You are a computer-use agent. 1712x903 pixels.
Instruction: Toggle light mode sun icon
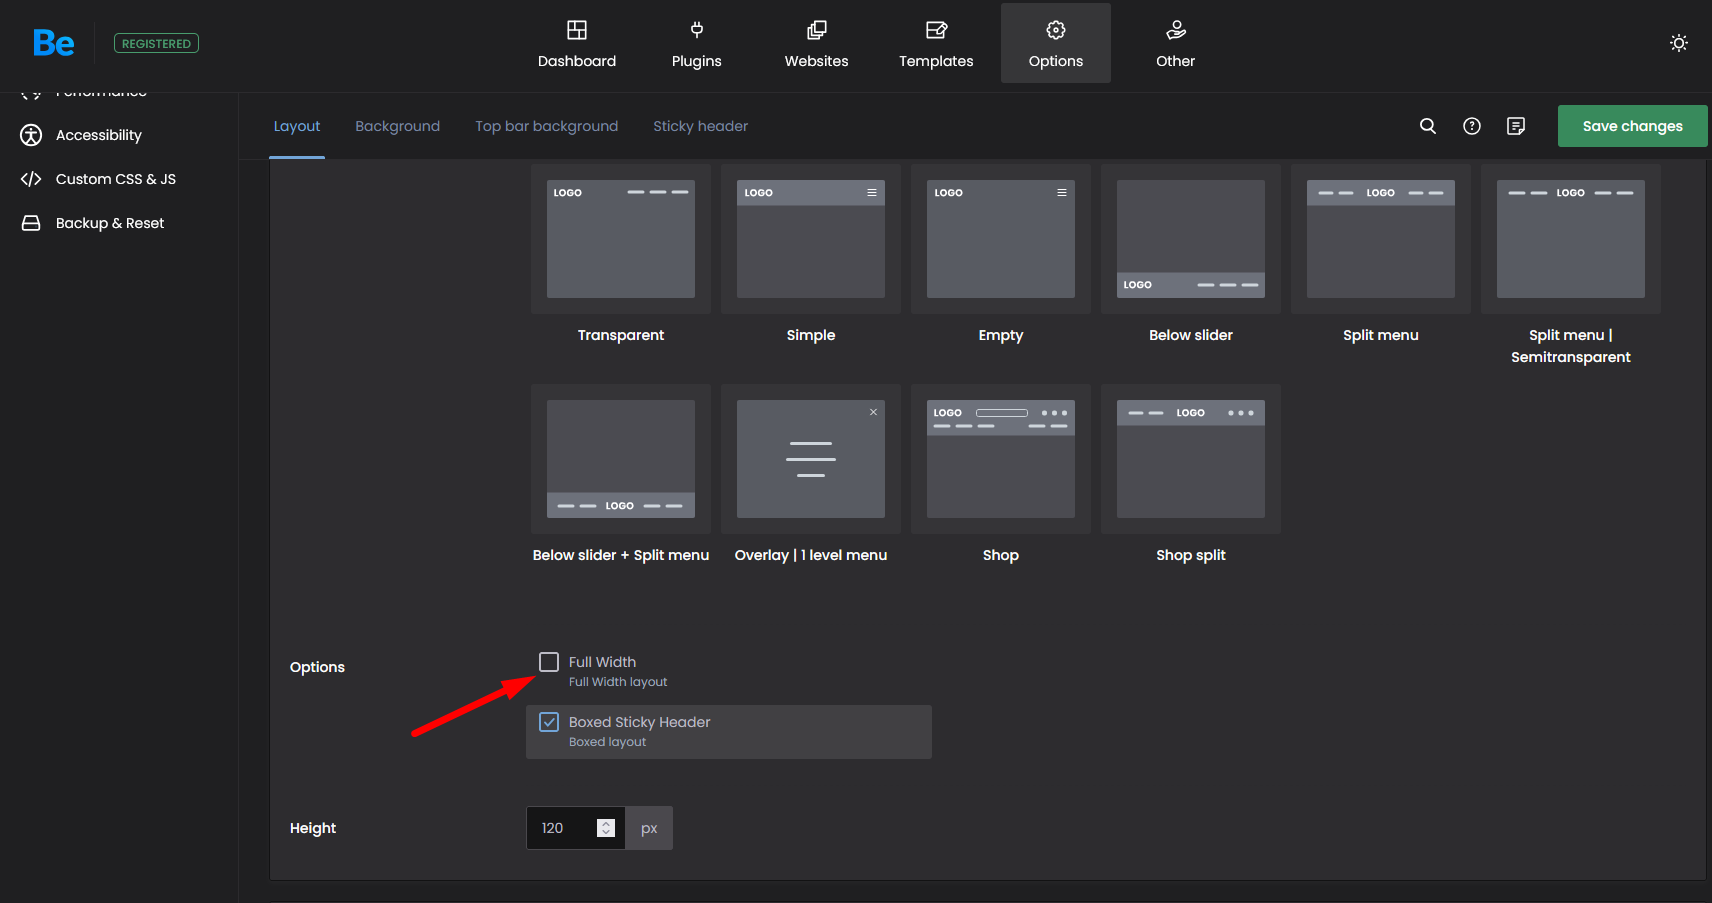pos(1679,43)
